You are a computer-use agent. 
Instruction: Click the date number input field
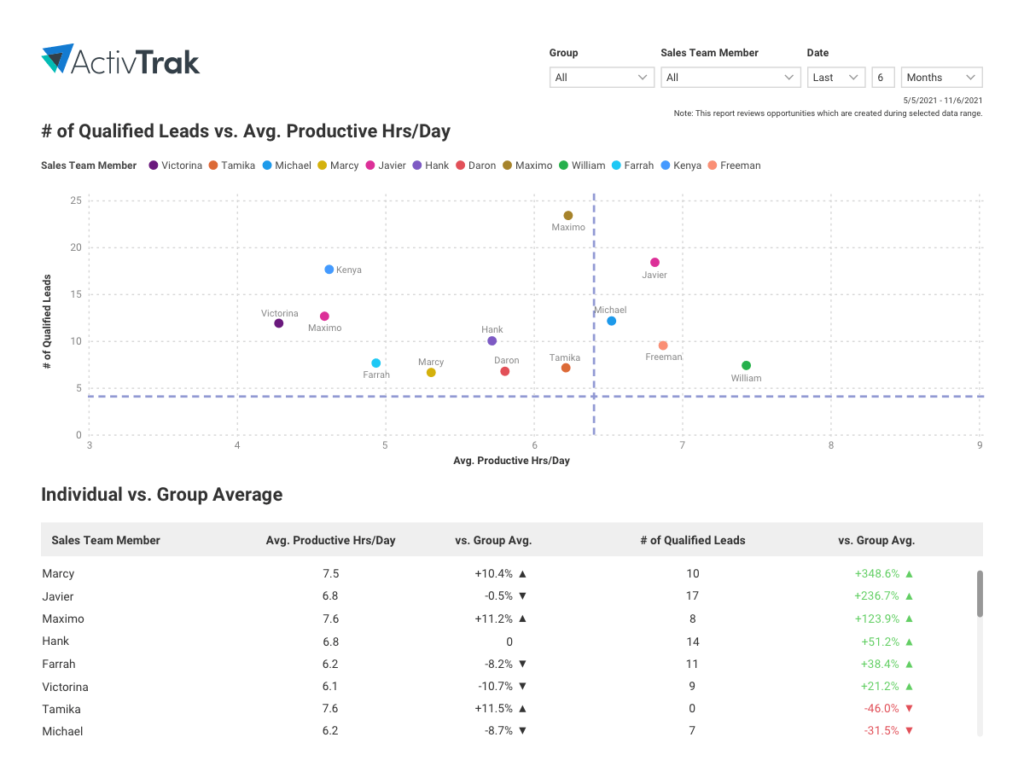click(881, 77)
